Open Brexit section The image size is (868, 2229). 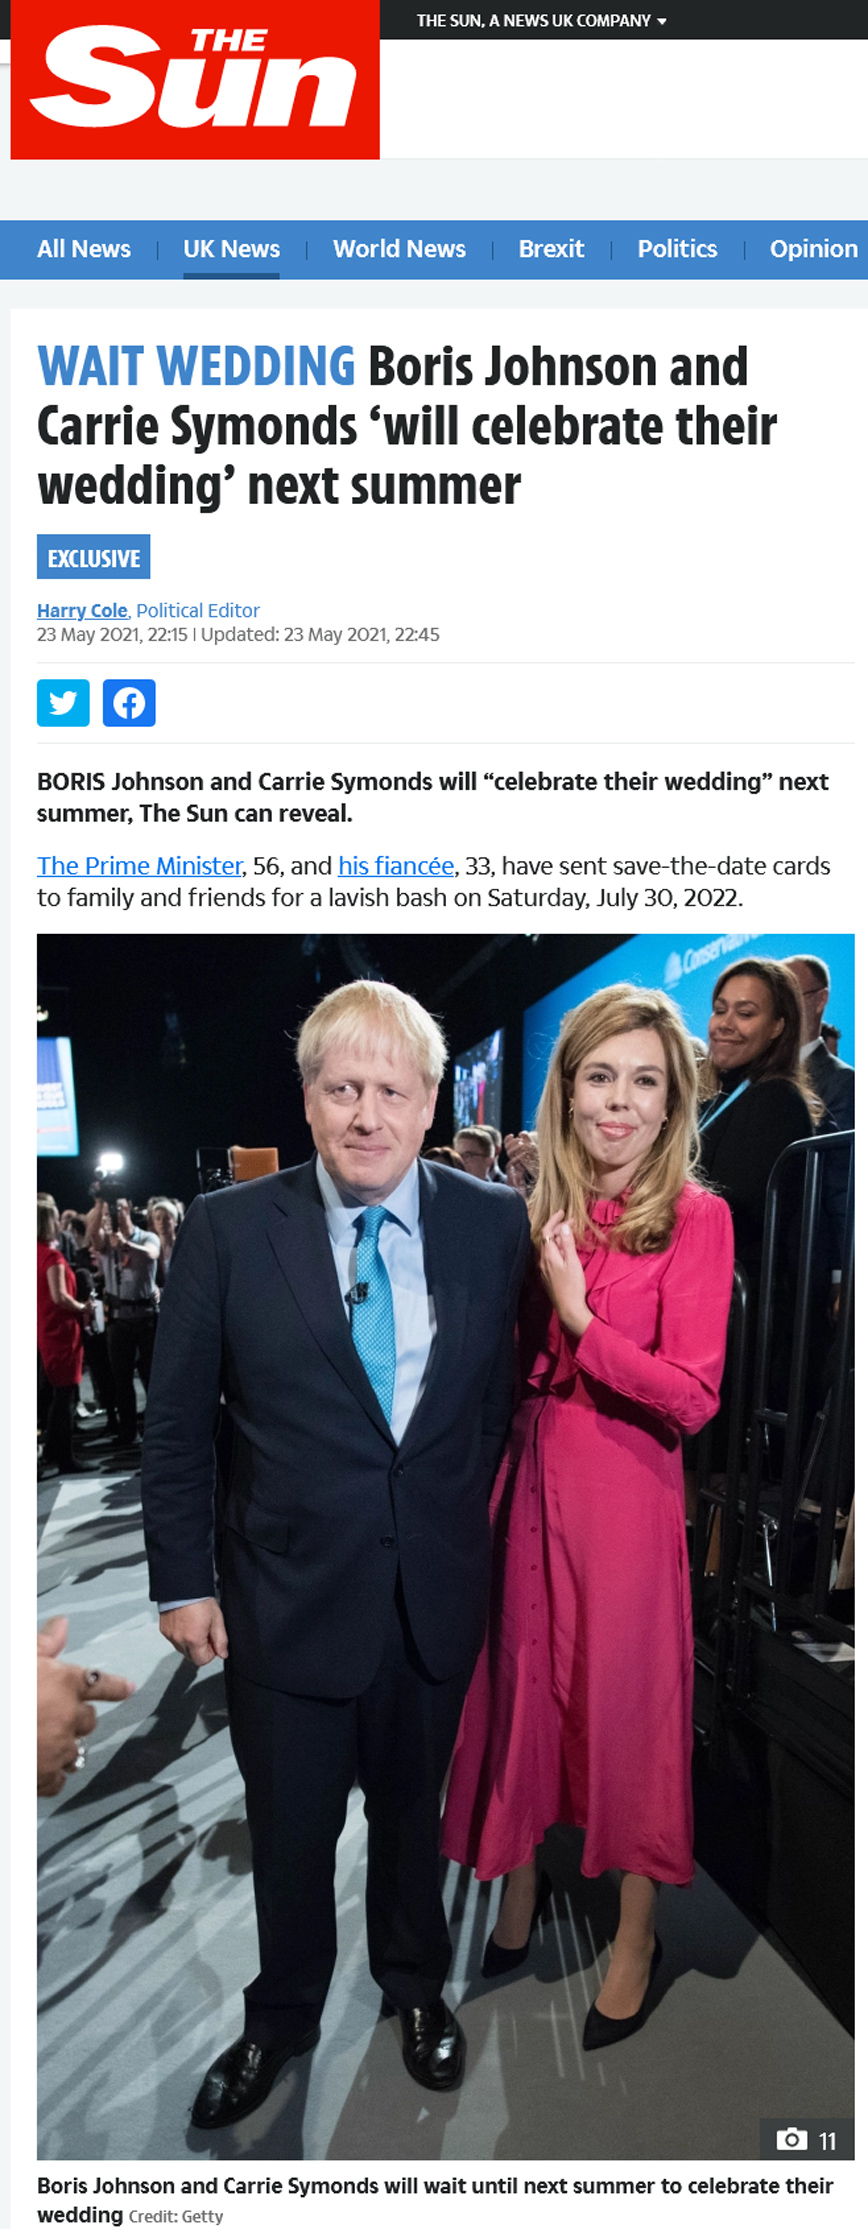551,249
